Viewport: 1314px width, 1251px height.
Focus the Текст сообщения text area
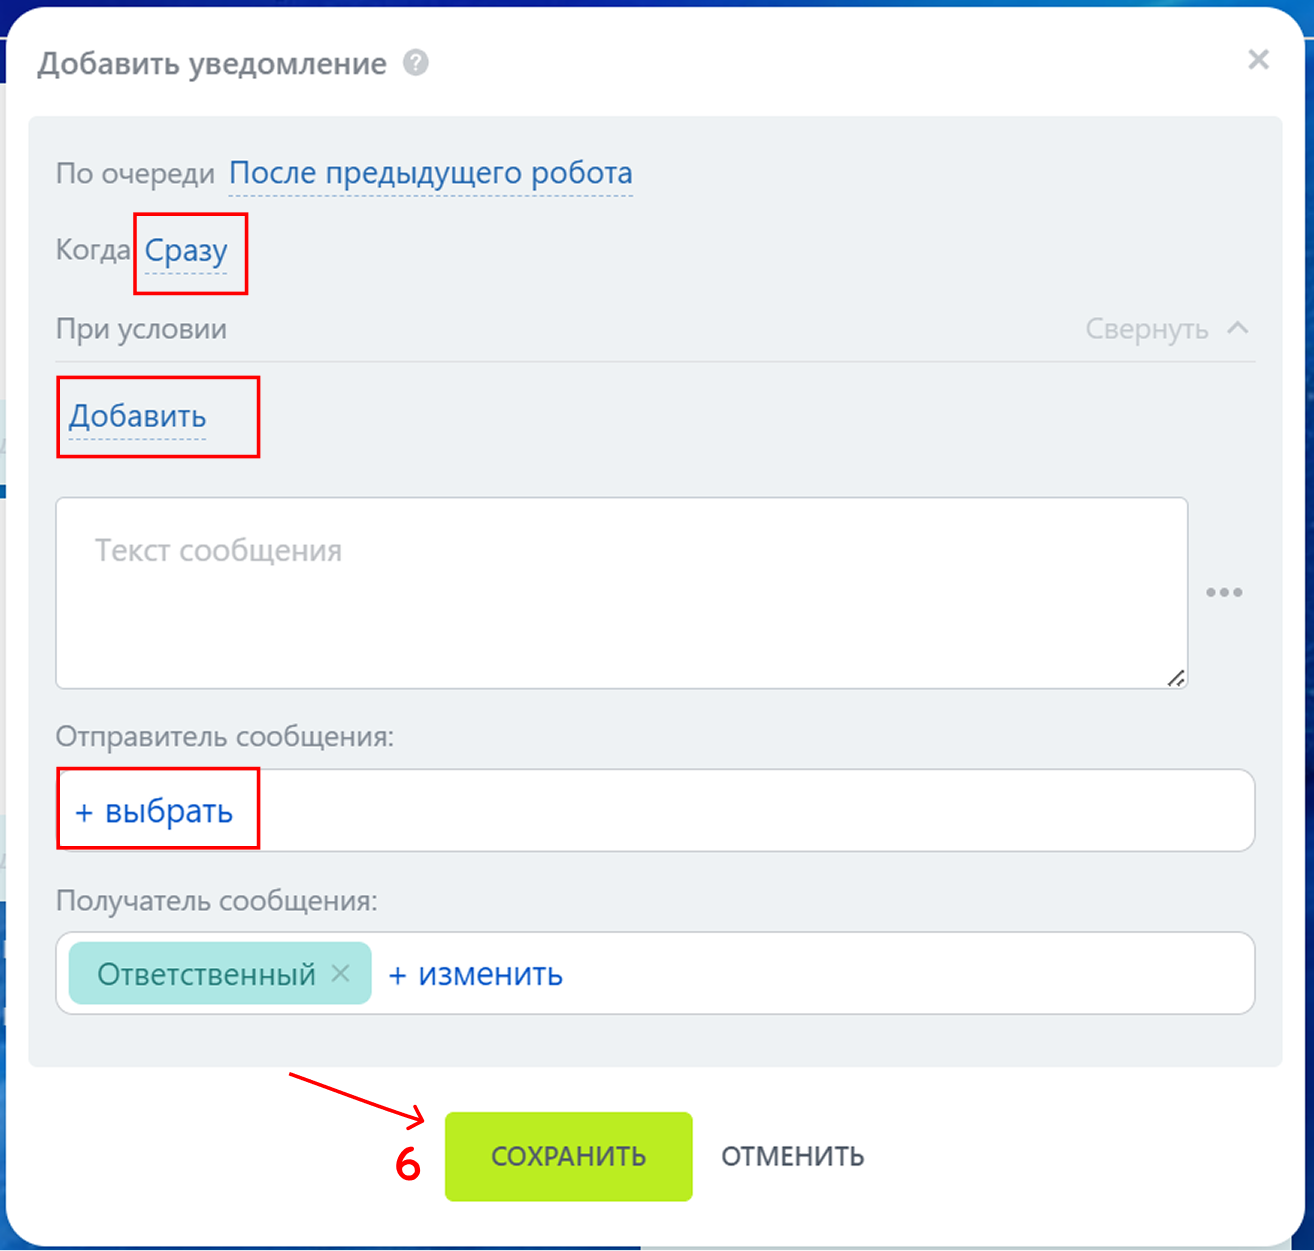click(x=621, y=593)
